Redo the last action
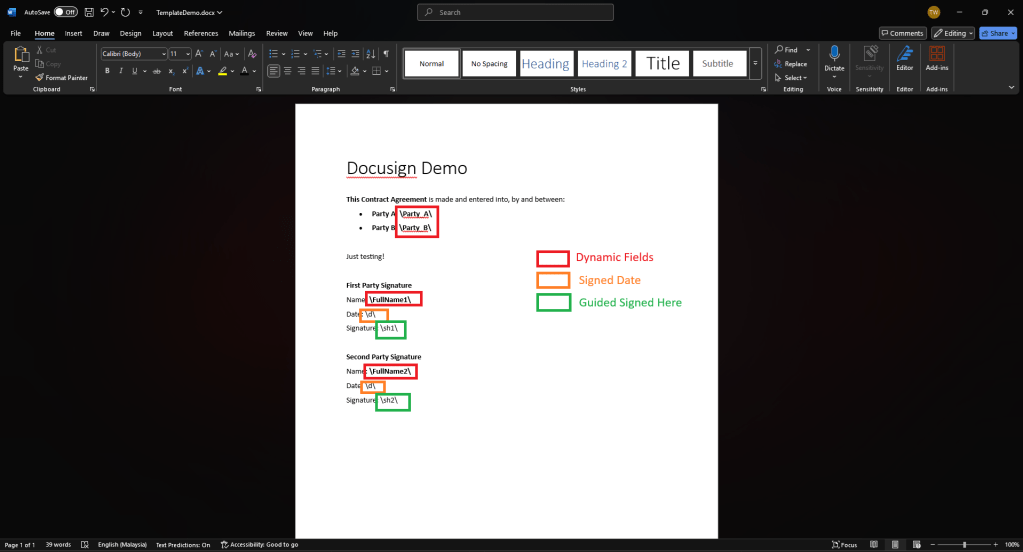This screenshot has width=1023, height=552. coord(125,12)
